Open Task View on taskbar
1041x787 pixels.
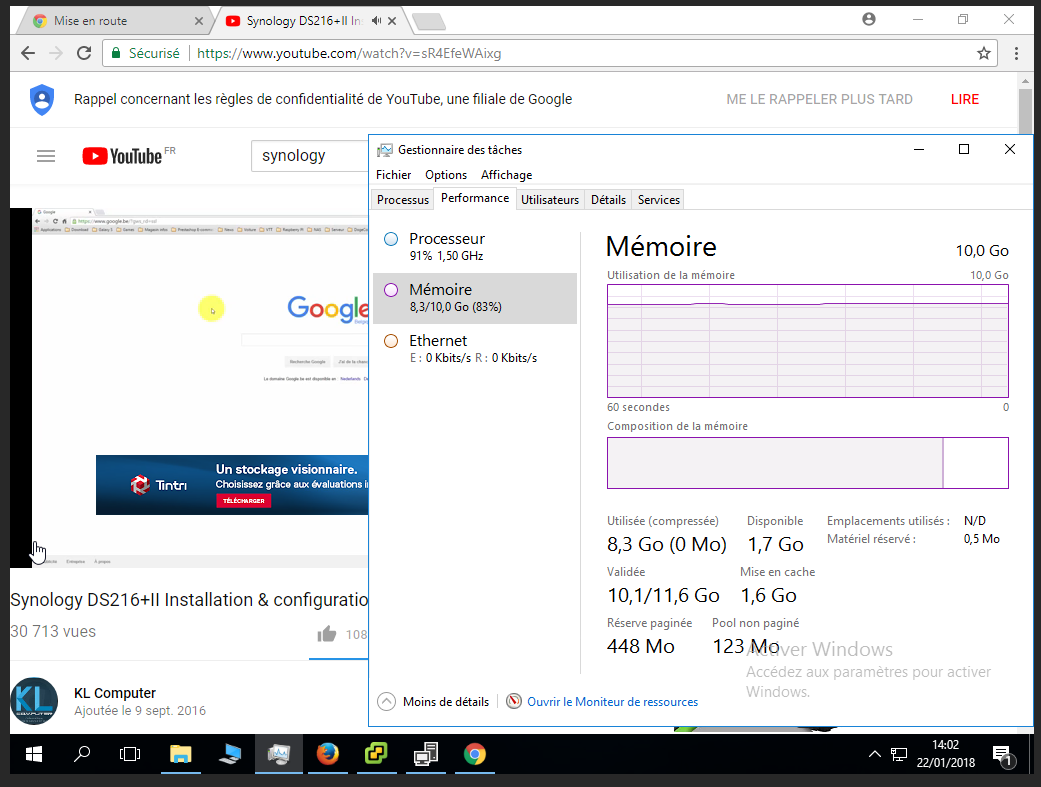[130, 754]
